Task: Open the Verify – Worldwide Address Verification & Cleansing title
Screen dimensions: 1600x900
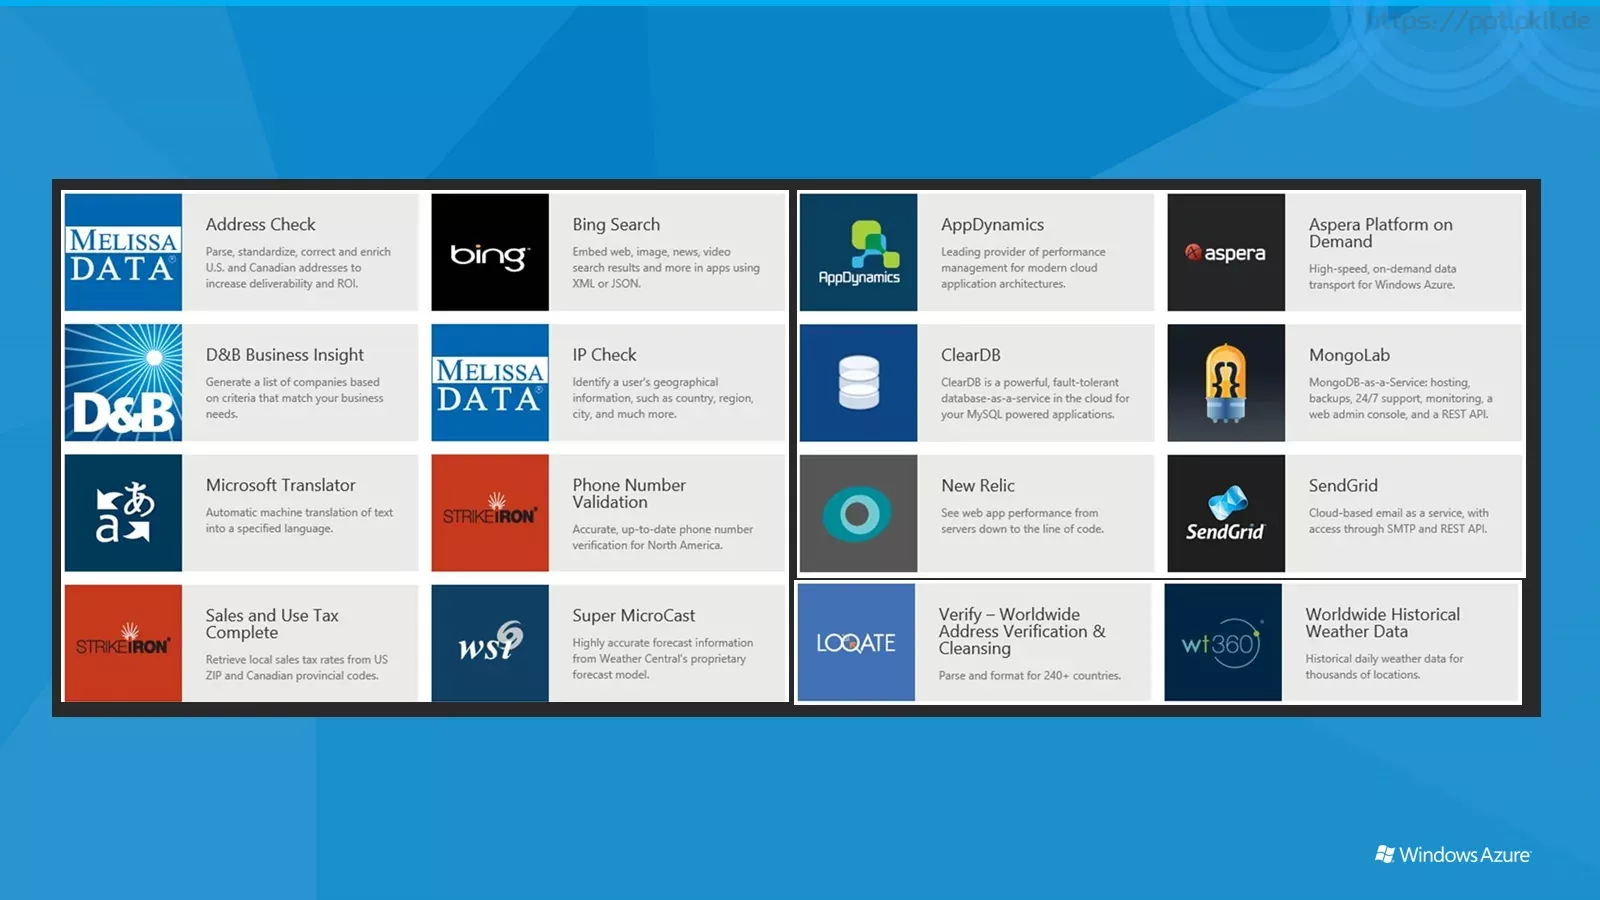Action: (x=1022, y=631)
